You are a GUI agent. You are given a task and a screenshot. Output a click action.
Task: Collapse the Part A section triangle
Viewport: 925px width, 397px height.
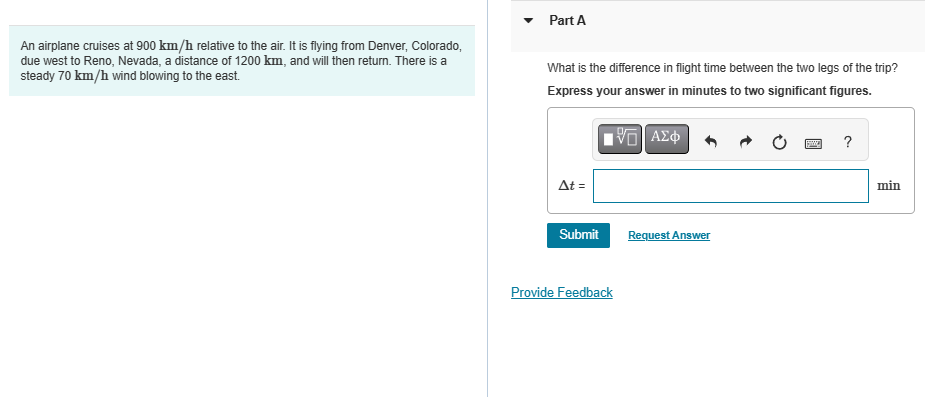click(528, 21)
